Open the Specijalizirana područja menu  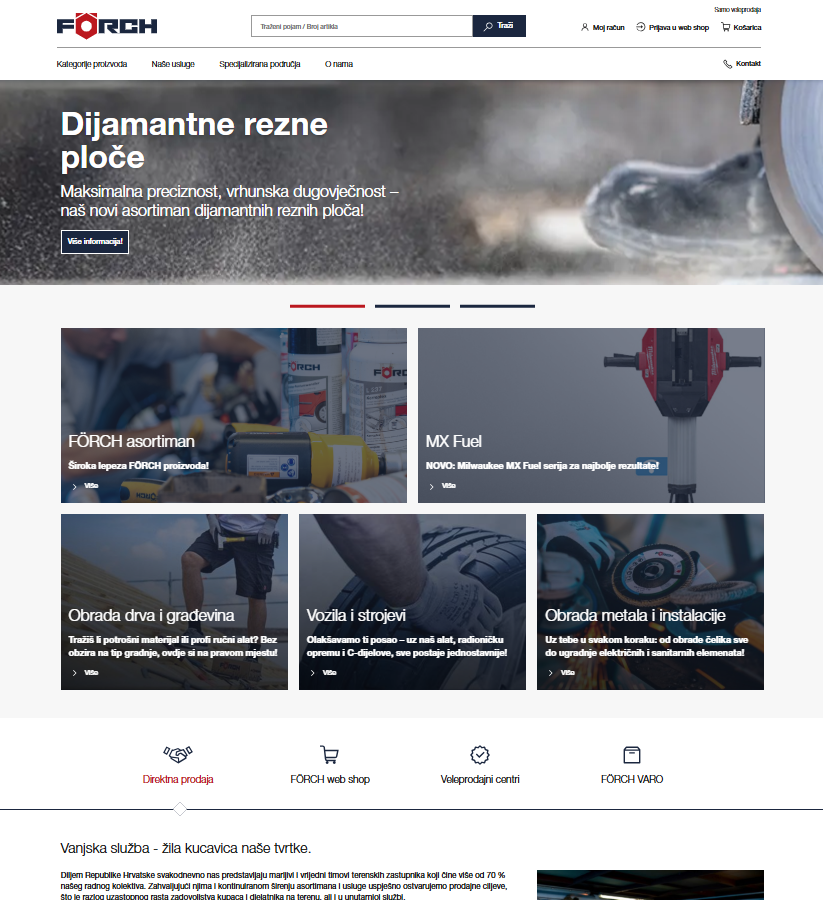pyautogui.click(x=259, y=64)
